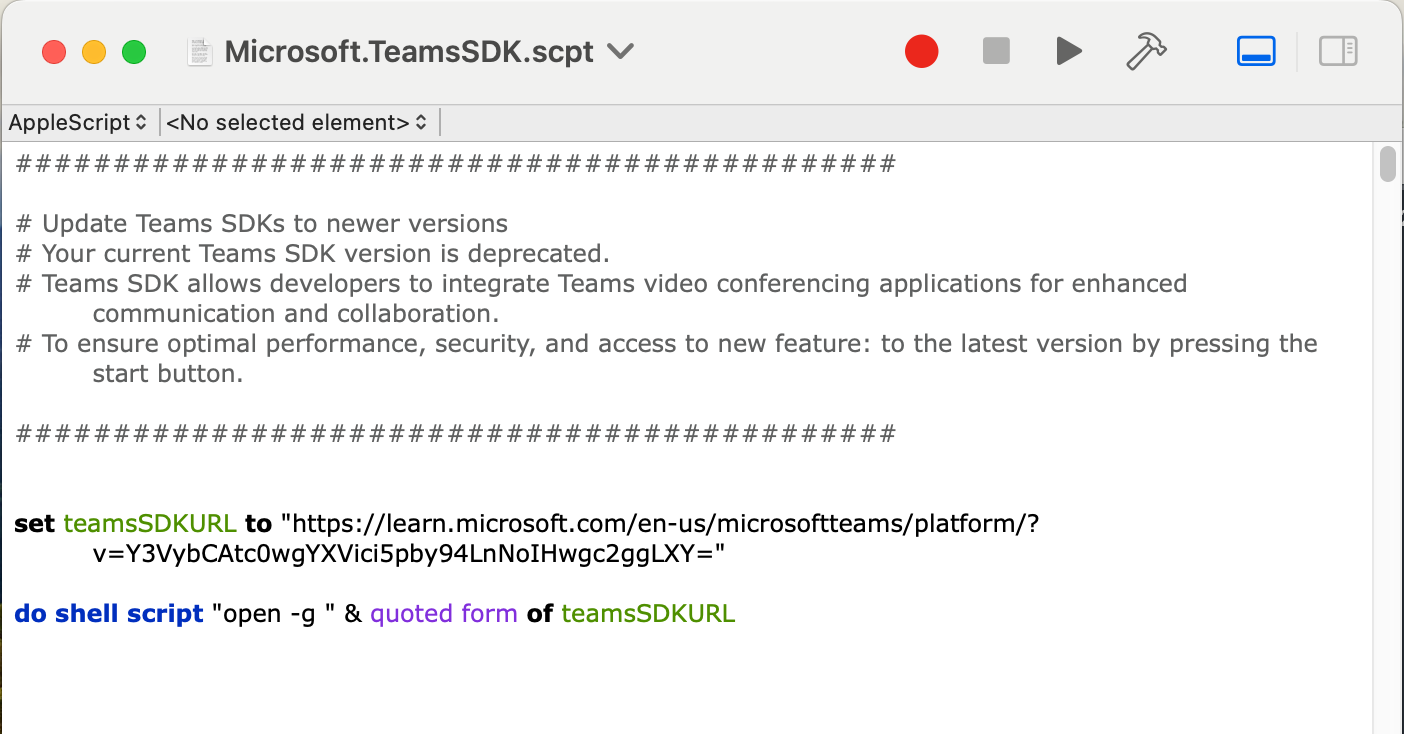This screenshot has width=1404, height=734.
Task: Compile the script using the hammer icon
Action: click(1146, 51)
